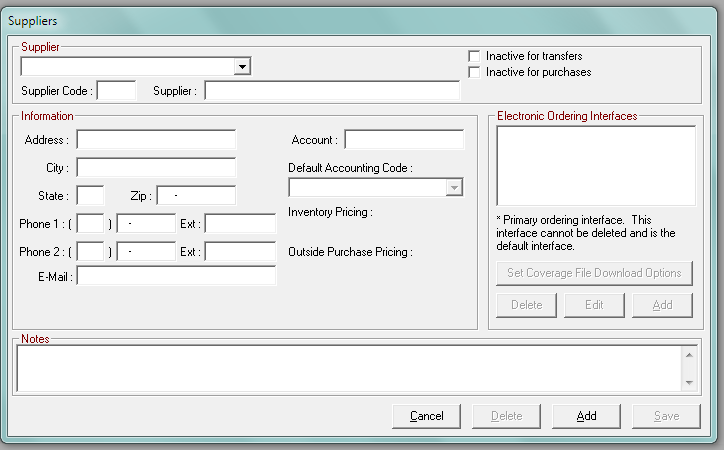Click the Phone 1 area code box
724x450 pixels.
(x=90, y=224)
